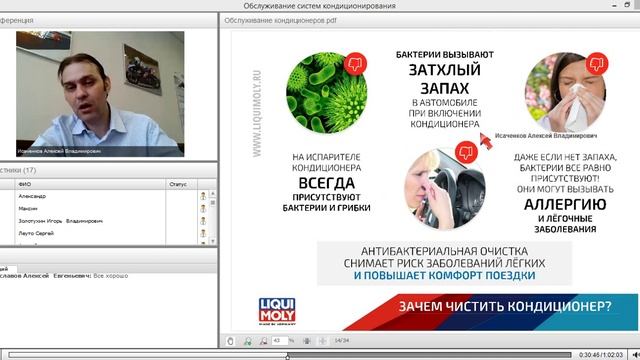The width and height of the screenshot is (640, 360).
Task: Click the participants scrollbar thumb
Action: [213, 202]
